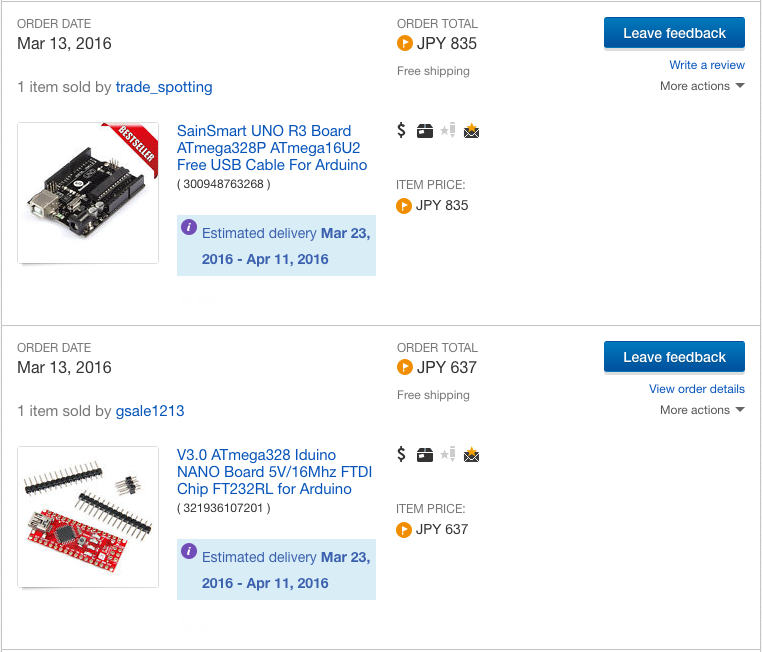Visit seller gsale1213's profile
This screenshot has height=652, width=762.
point(150,411)
